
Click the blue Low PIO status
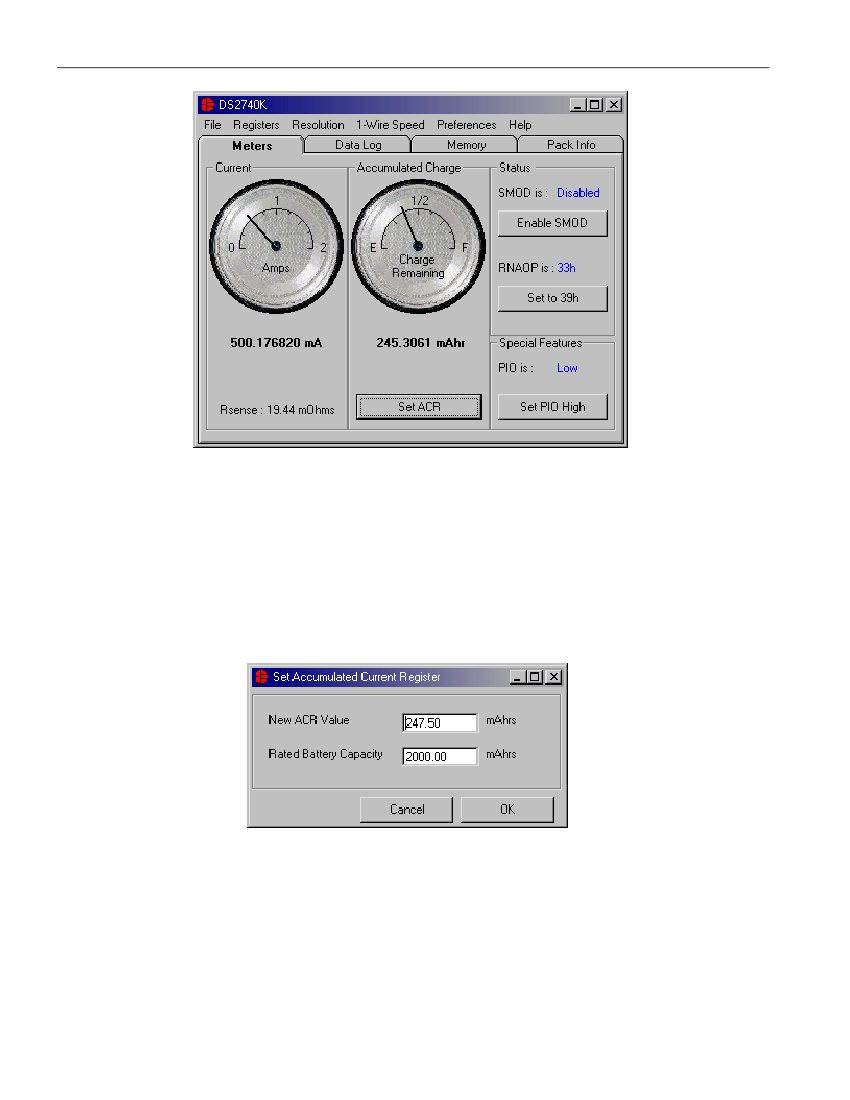click(567, 368)
